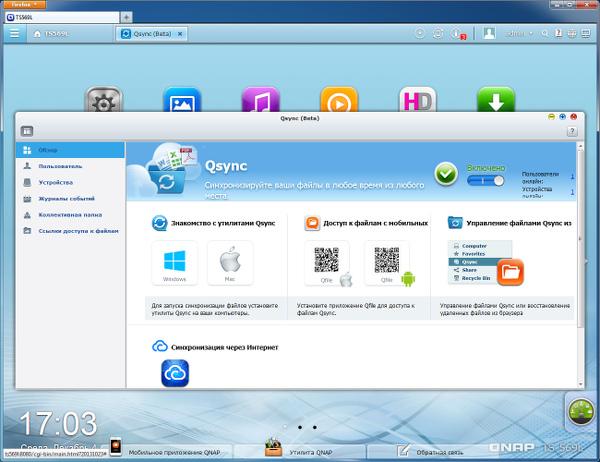This screenshot has height=462, width=600.
Task: Click the Знакомство с утилитами Qsync heading icon
Action: (x=160, y=223)
